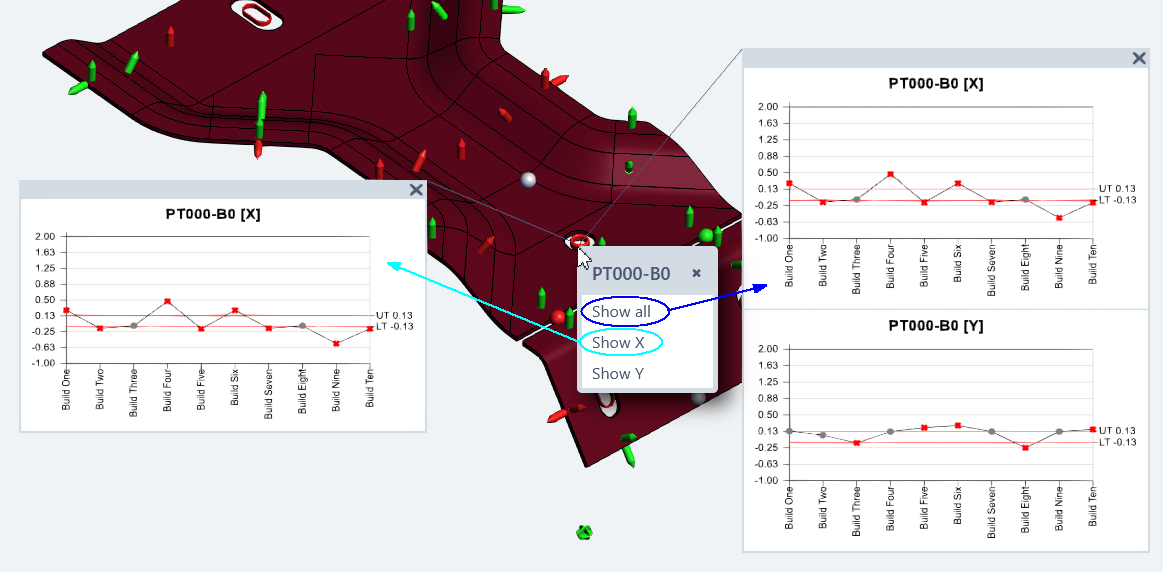This screenshot has width=1163, height=572.
Task: Click Build Six point in right X chart
Action: pos(958,183)
